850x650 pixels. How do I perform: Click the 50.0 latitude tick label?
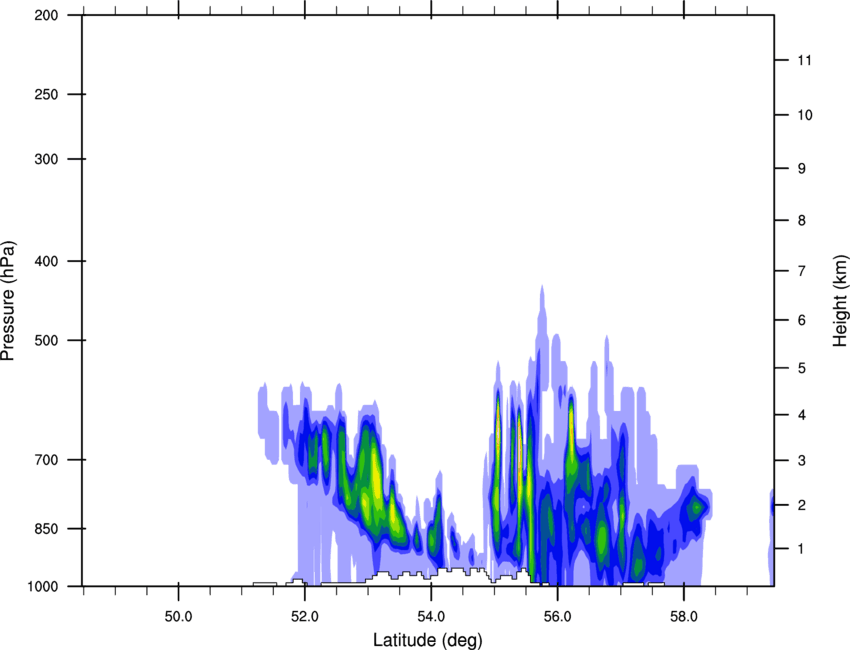pos(178,612)
